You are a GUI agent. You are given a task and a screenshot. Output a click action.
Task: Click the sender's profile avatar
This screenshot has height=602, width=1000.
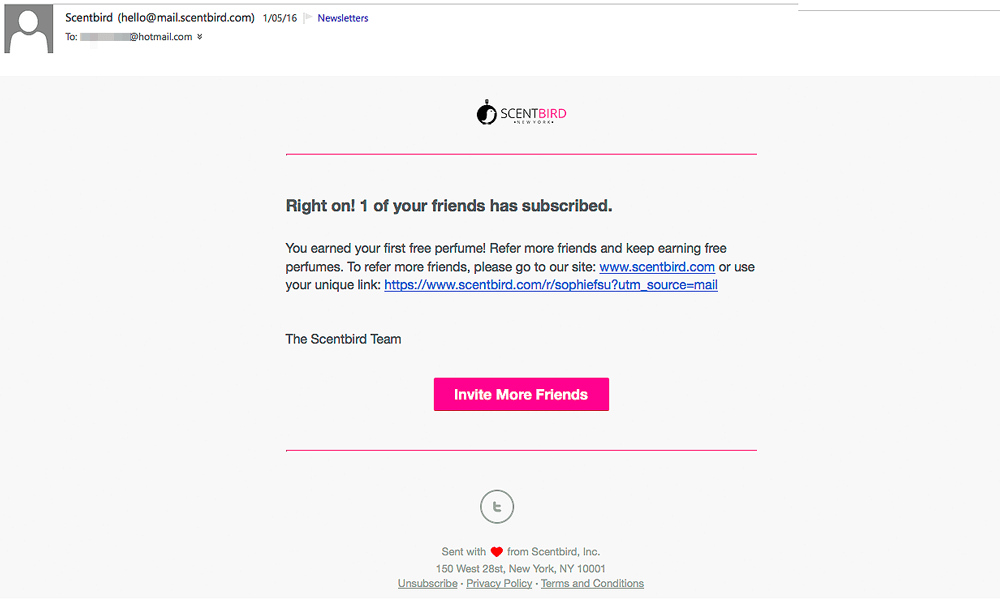point(29,29)
